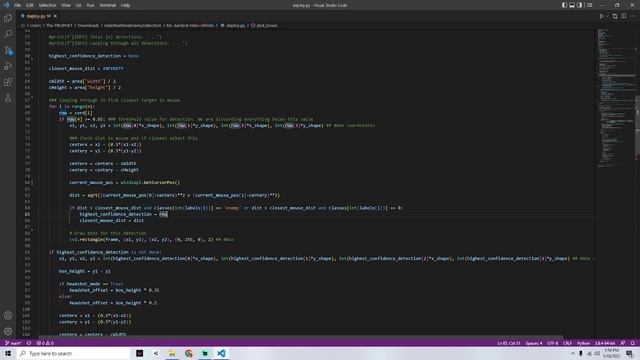Click Downloads breadcrumb segment
640x360 pixels.
(88, 25)
